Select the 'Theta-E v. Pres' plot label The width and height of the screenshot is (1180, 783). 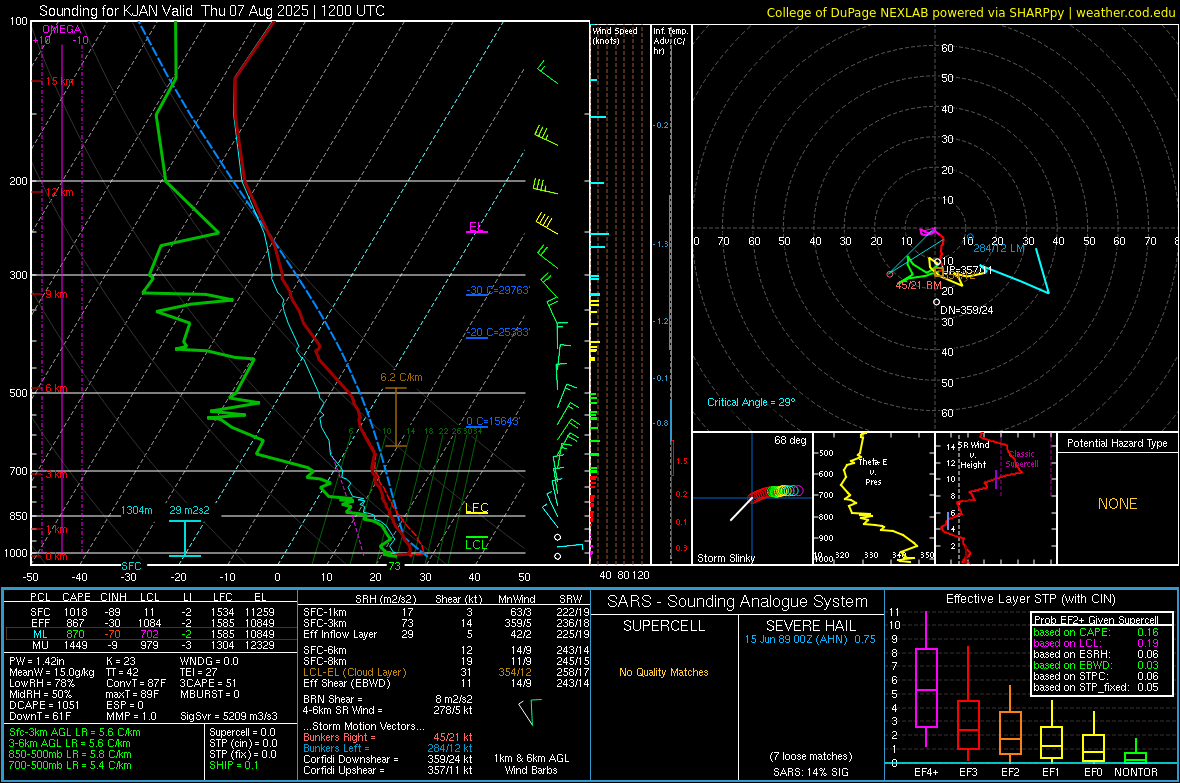873,471
